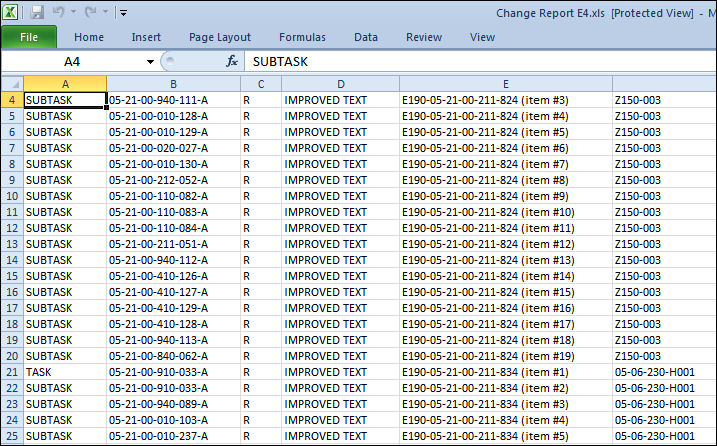Select column A header
Screen dimensions: 717x446
pos(65,84)
